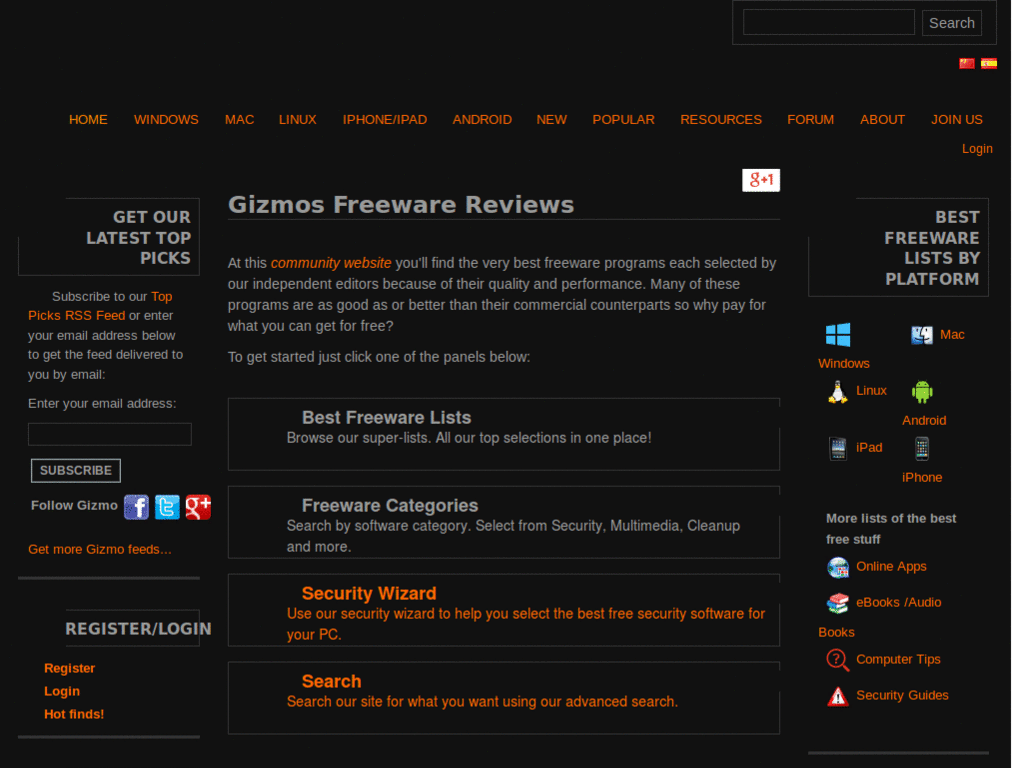The image size is (1024, 768).
Task: Open the Online Apps link
Action: coord(891,566)
